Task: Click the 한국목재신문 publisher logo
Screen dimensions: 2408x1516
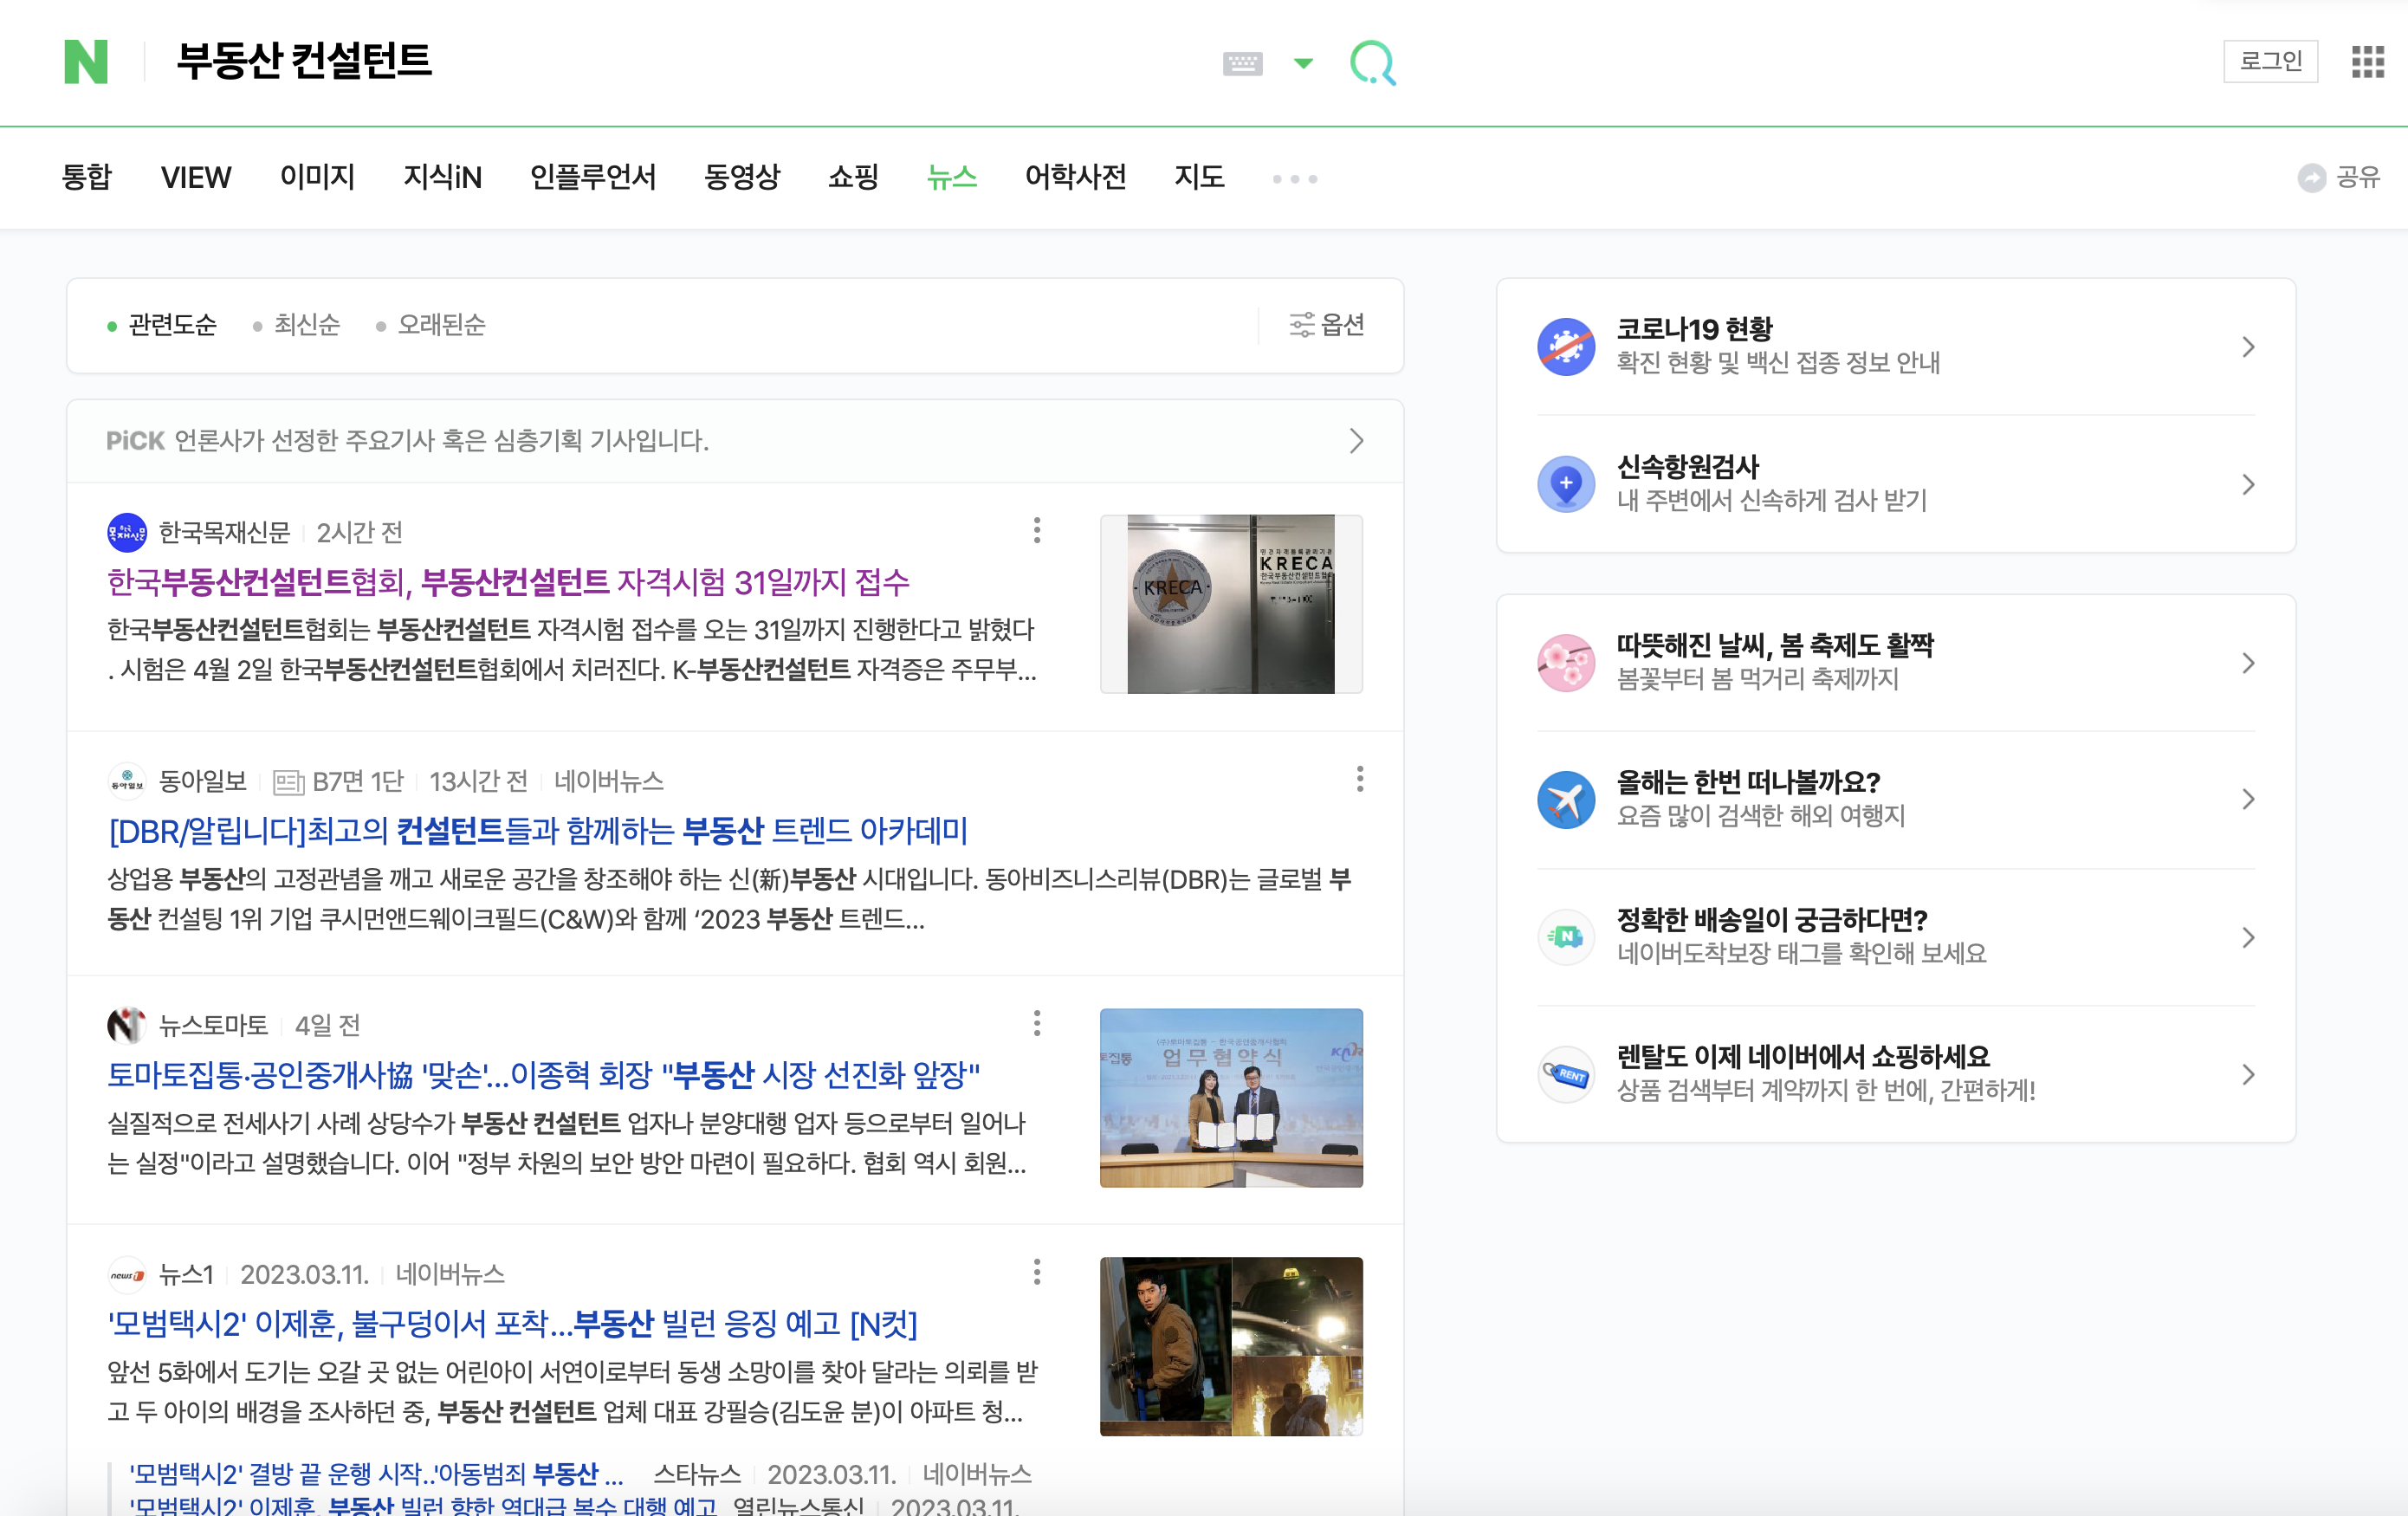Action: pos(127,532)
